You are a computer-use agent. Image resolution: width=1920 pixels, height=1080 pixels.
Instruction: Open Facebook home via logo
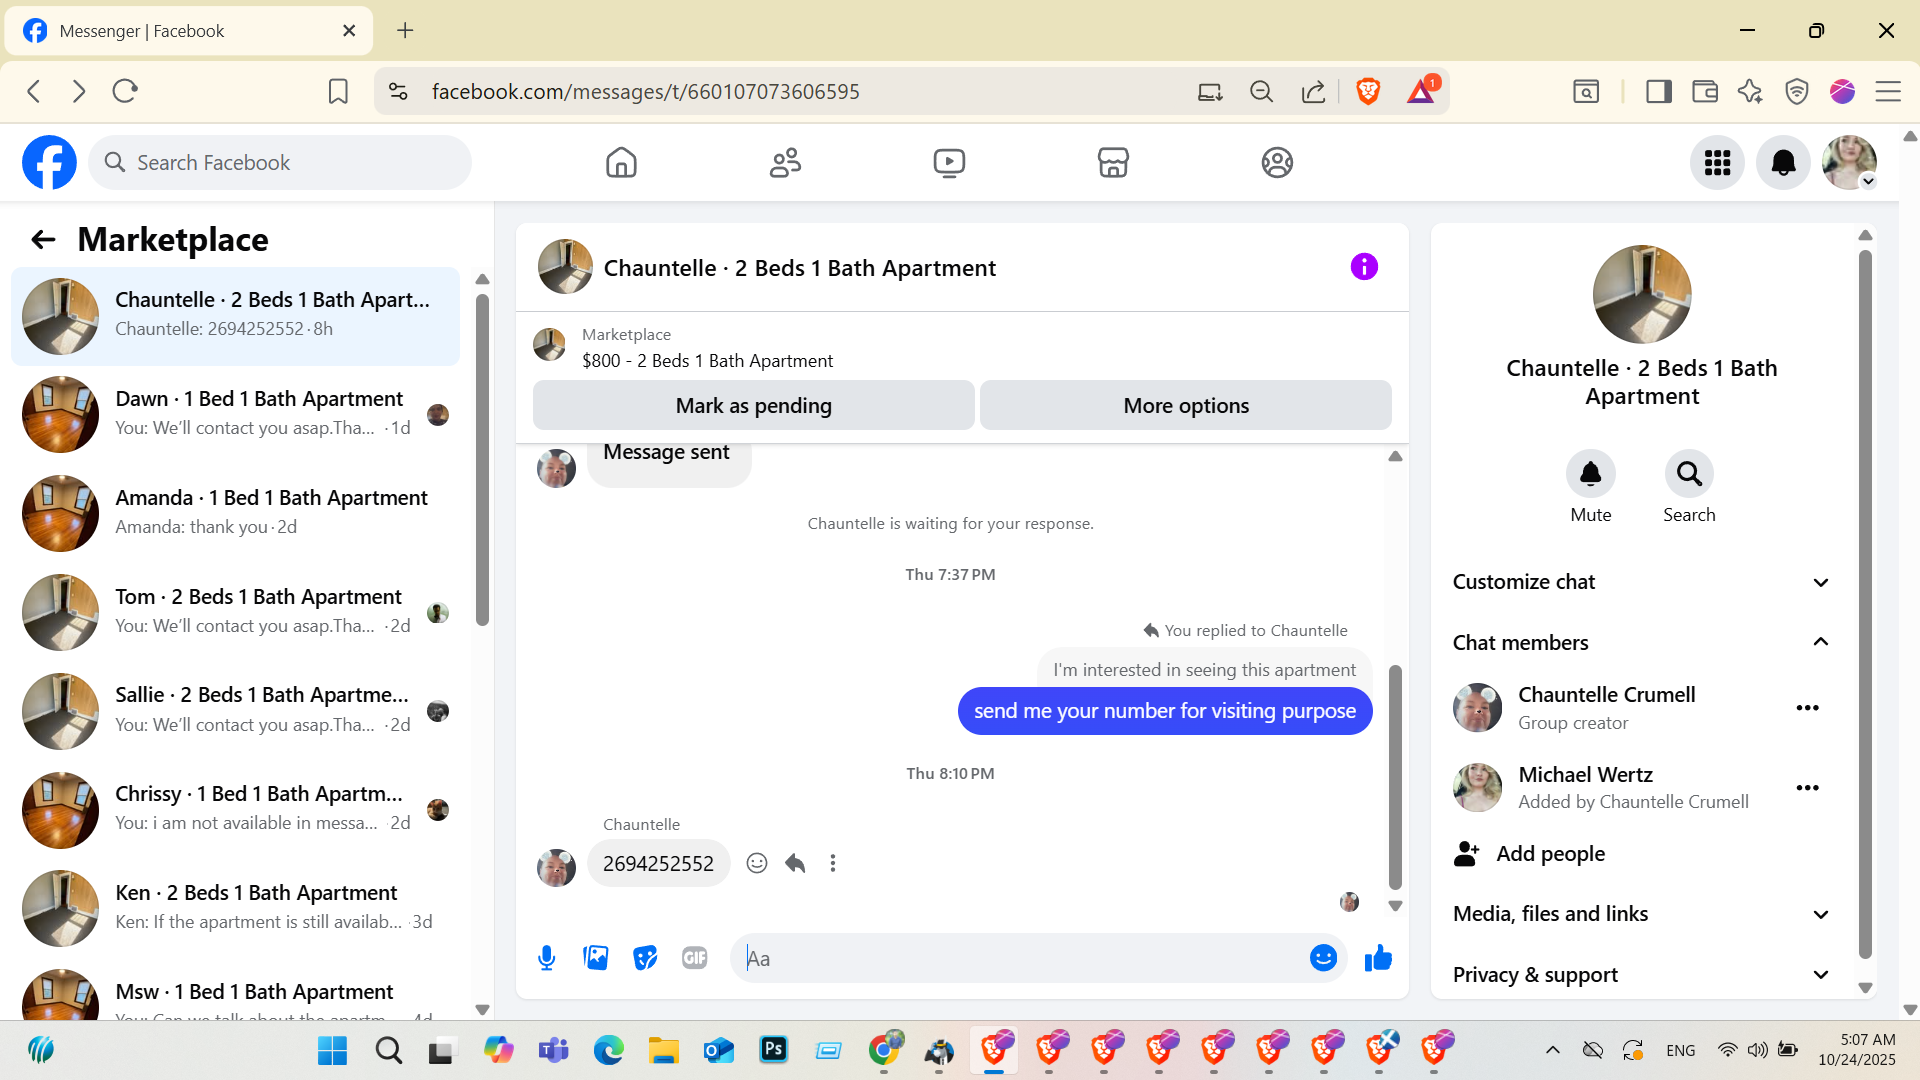49,162
